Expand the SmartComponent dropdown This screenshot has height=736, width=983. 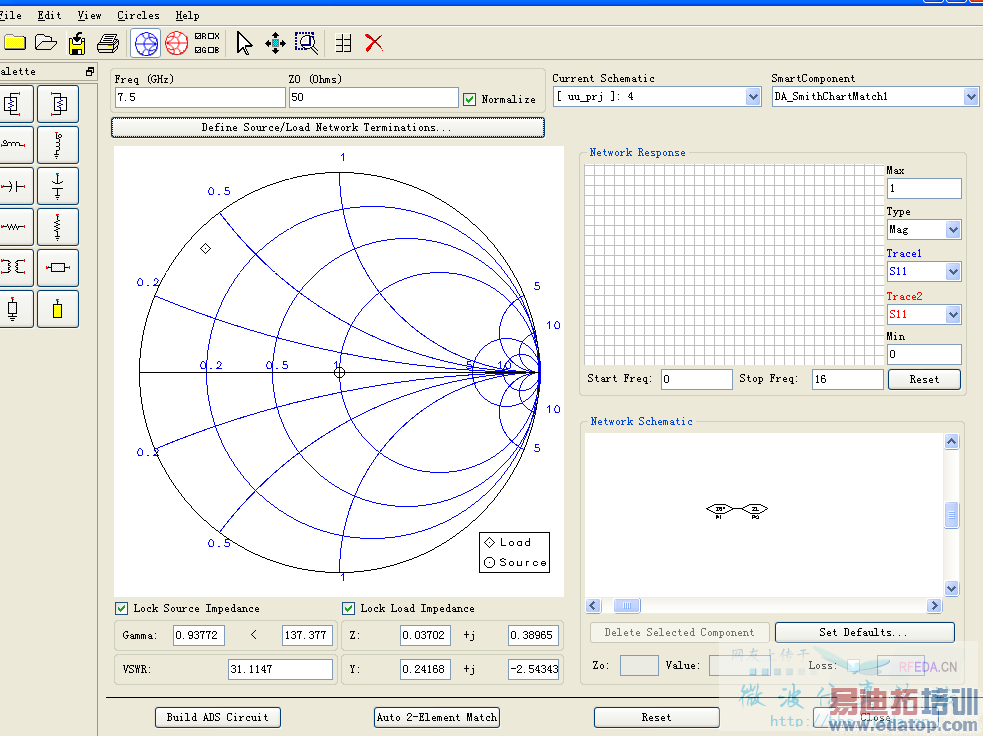click(x=970, y=97)
